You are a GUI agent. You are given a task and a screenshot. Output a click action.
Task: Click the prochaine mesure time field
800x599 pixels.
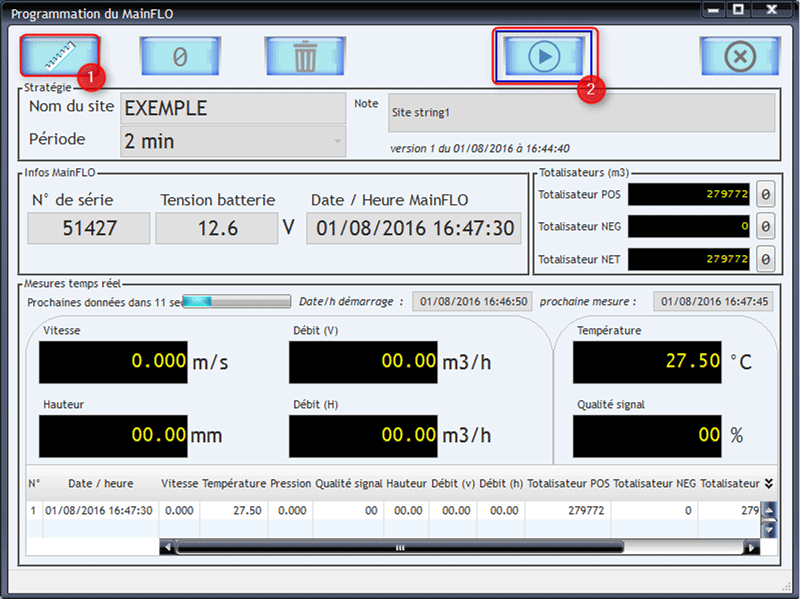[714, 302]
